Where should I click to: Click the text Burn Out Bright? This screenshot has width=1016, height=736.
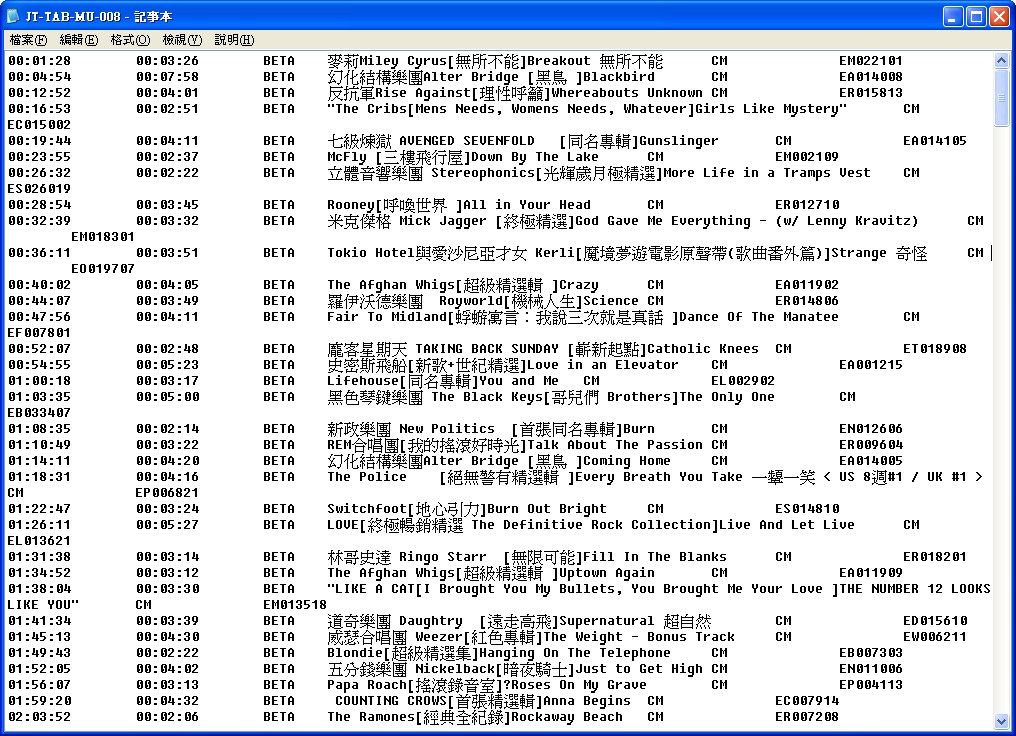click(x=547, y=509)
